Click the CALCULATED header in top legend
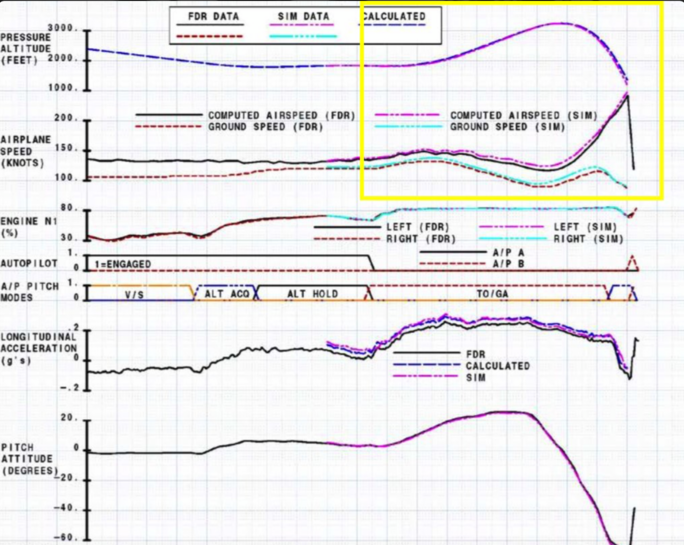 pos(393,17)
